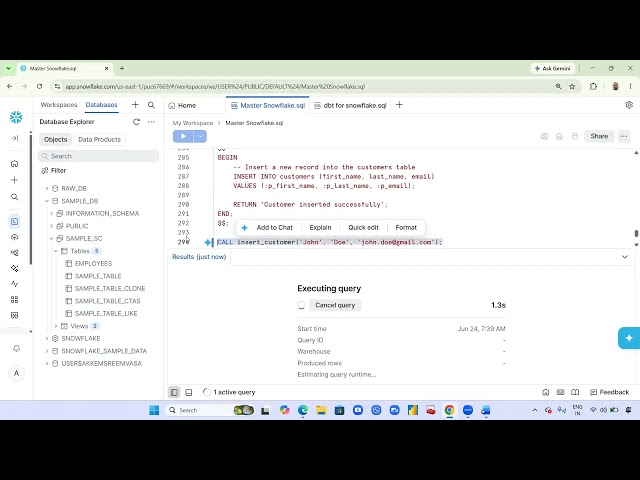Click the editor vertical scrollbar thumb
The height and width of the screenshot is (480, 640).
(636, 233)
